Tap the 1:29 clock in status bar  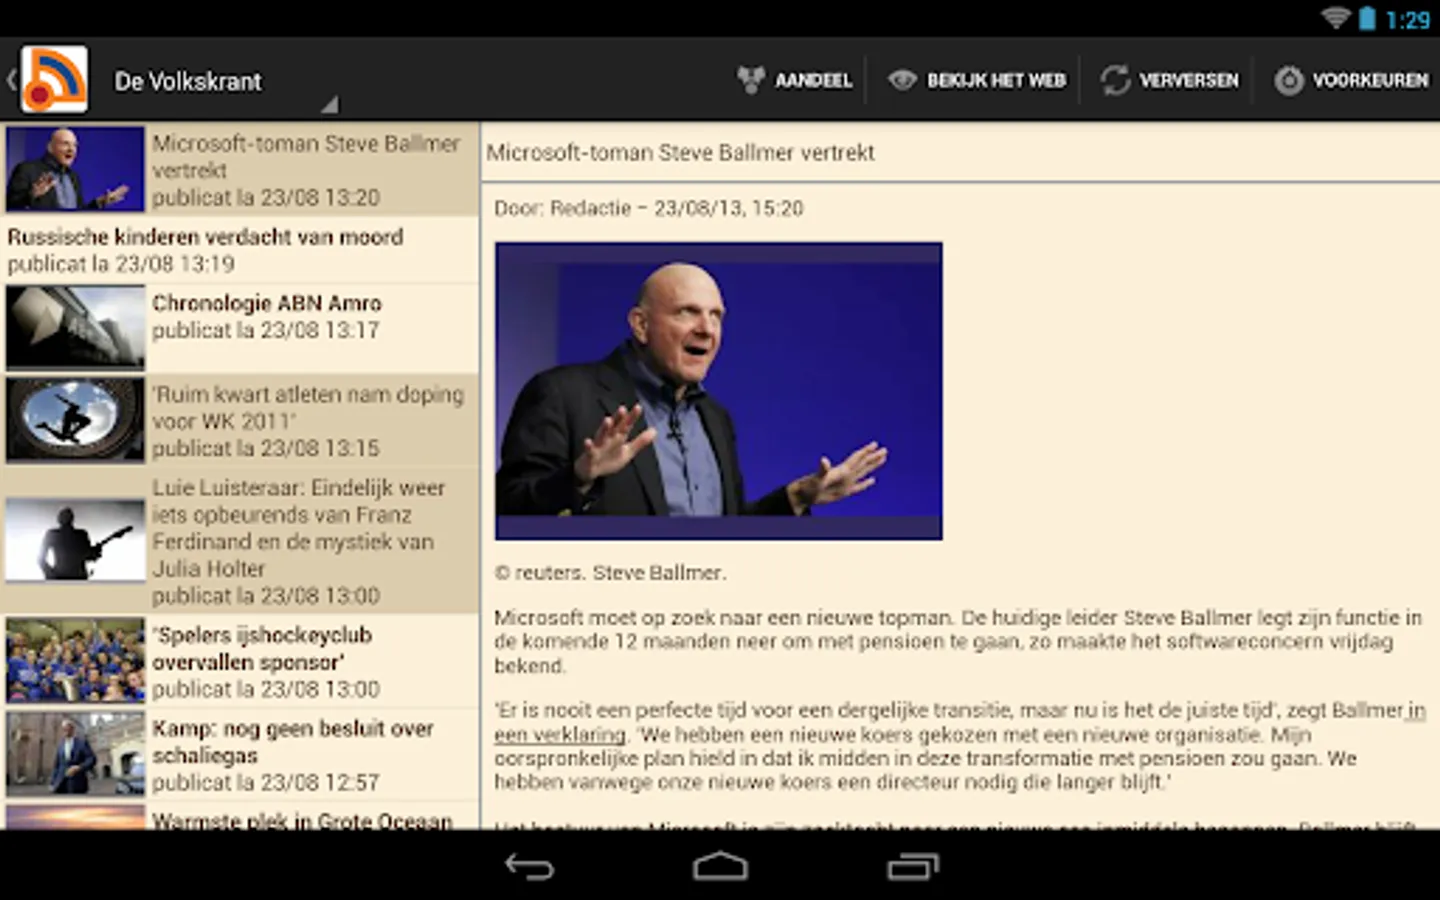pos(1408,19)
